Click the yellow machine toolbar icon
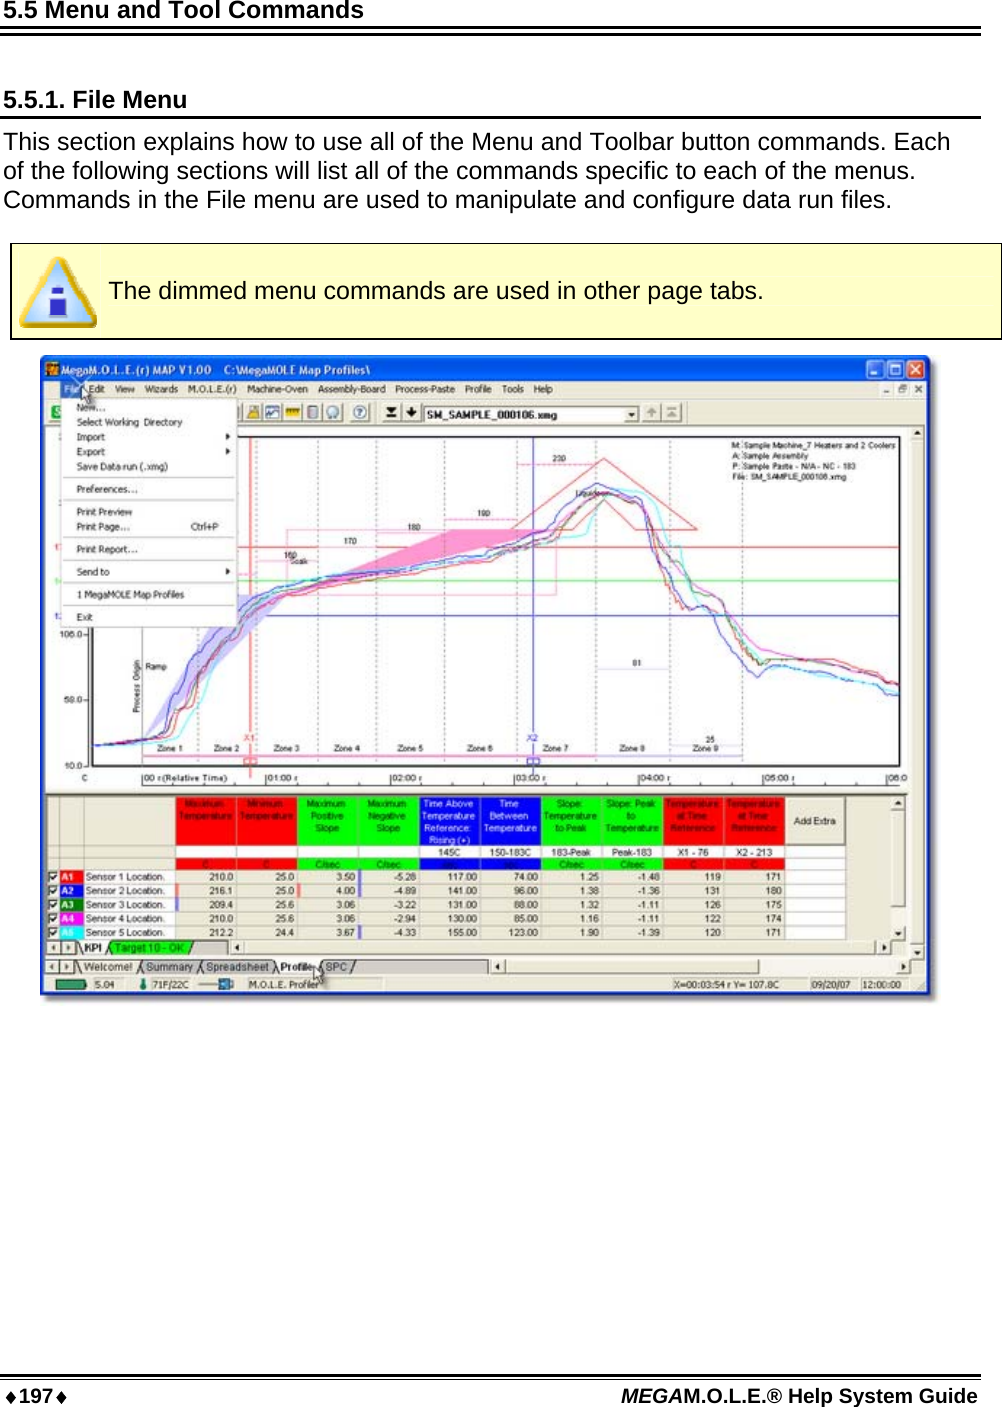The image size is (1002, 1407). coord(253,412)
